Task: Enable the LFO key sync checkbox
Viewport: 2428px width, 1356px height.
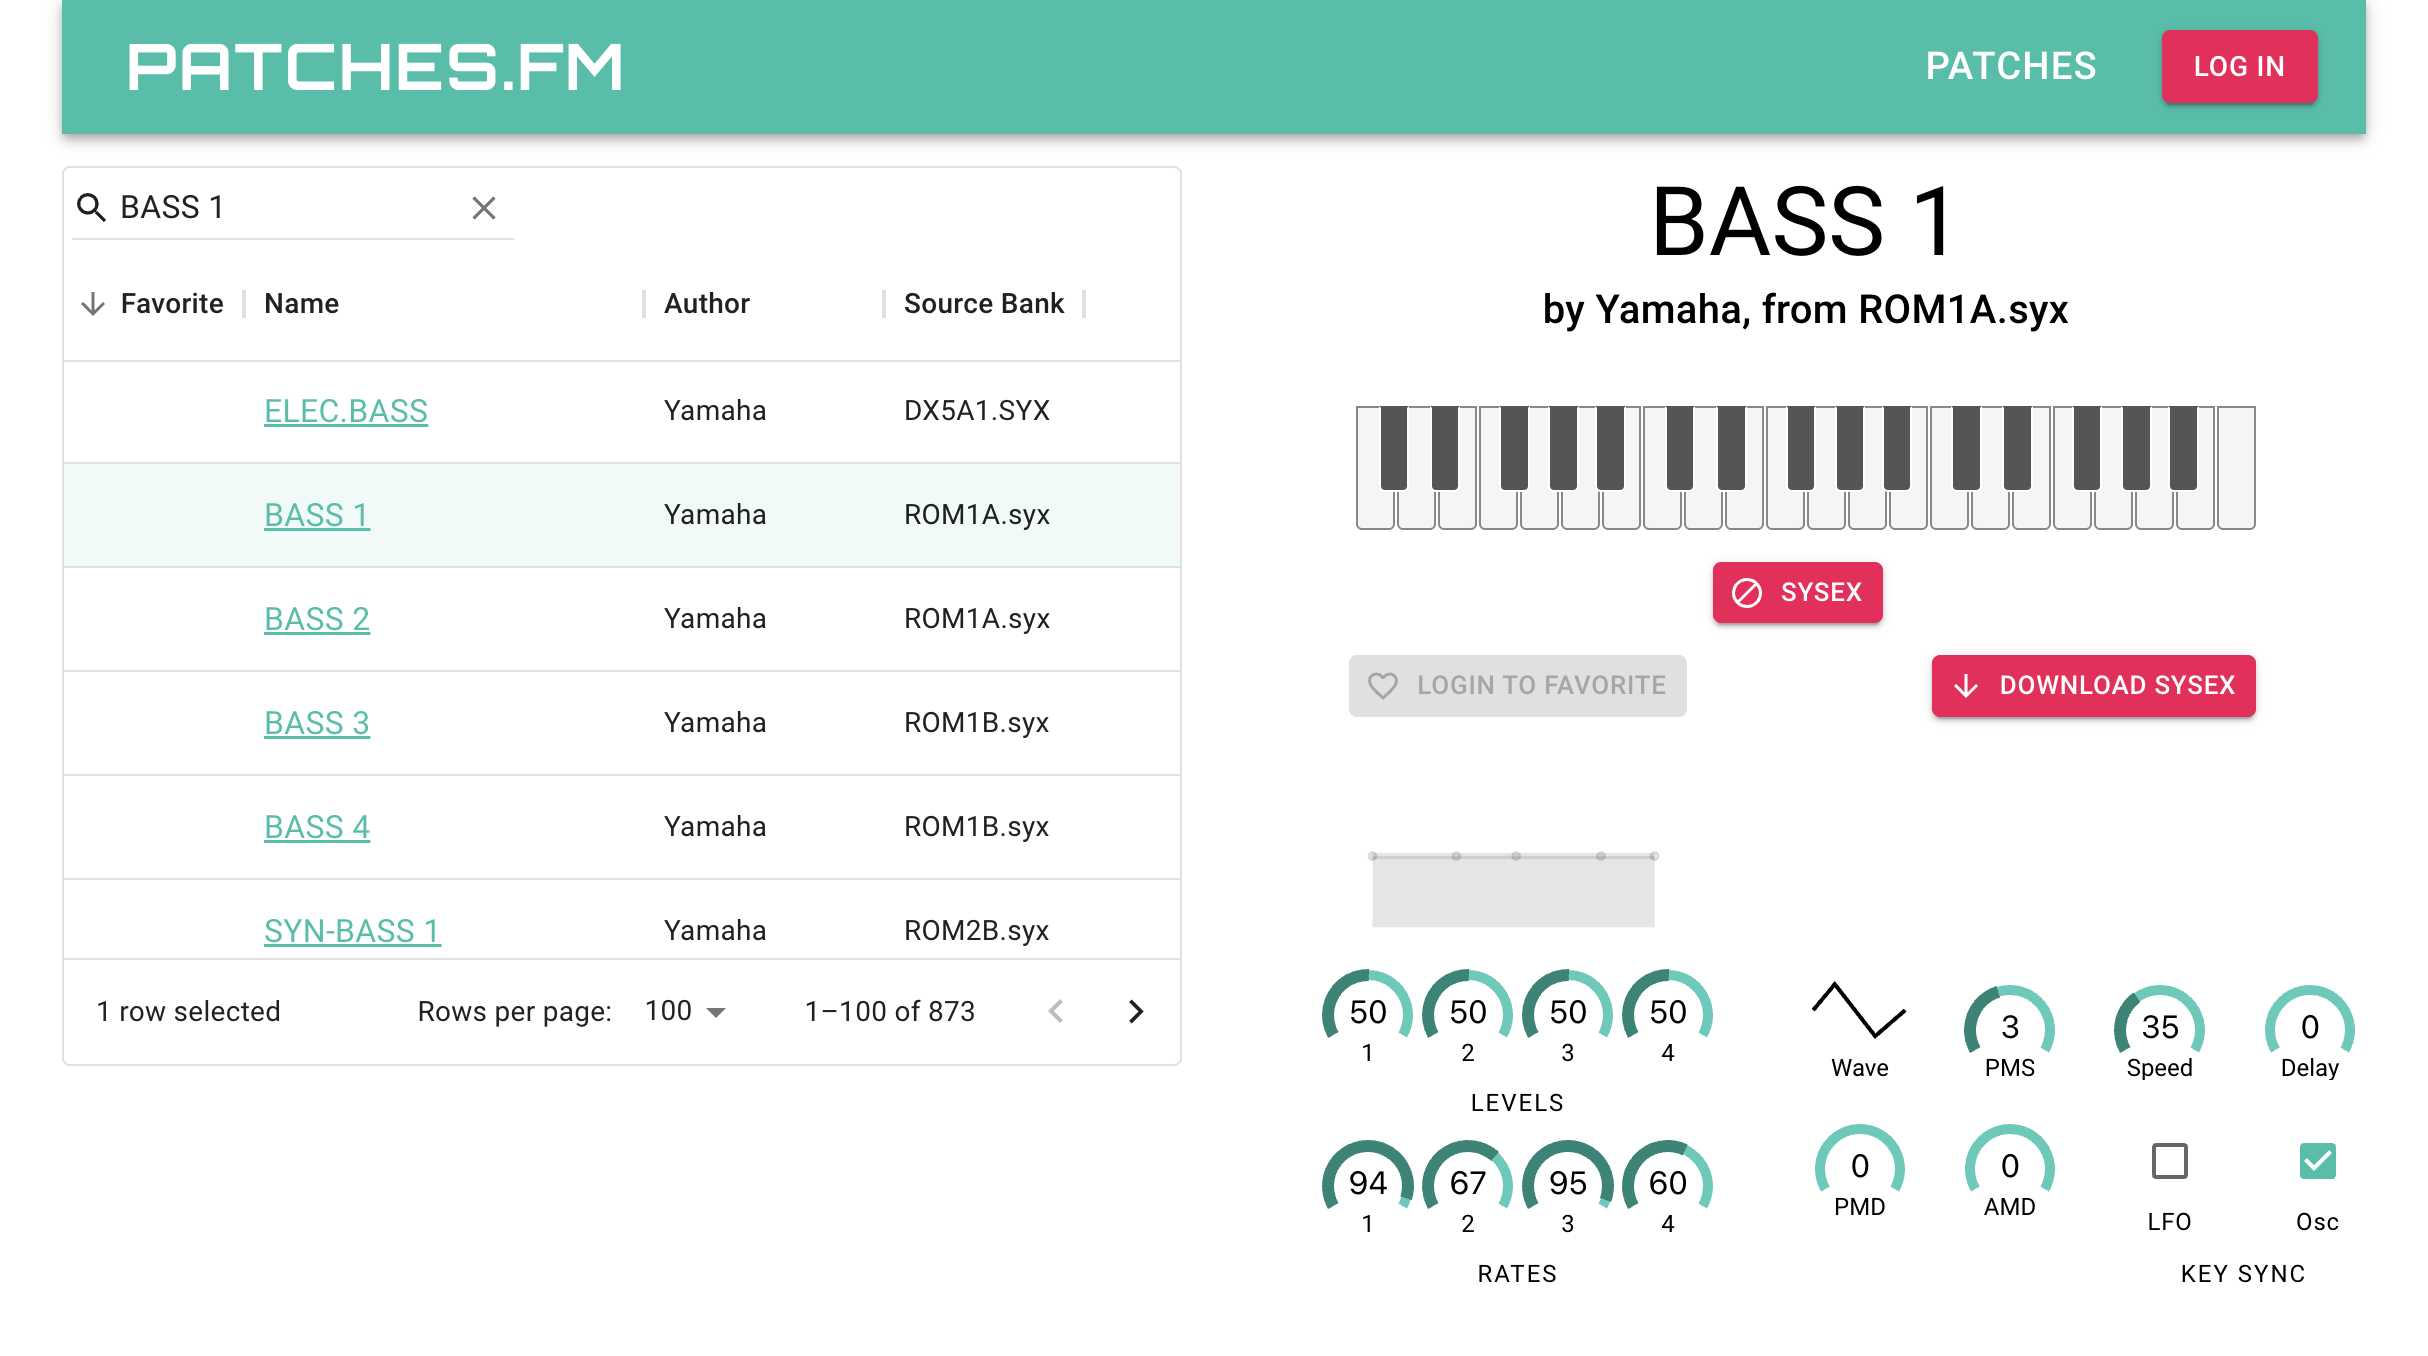Action: [2169, 1161]
